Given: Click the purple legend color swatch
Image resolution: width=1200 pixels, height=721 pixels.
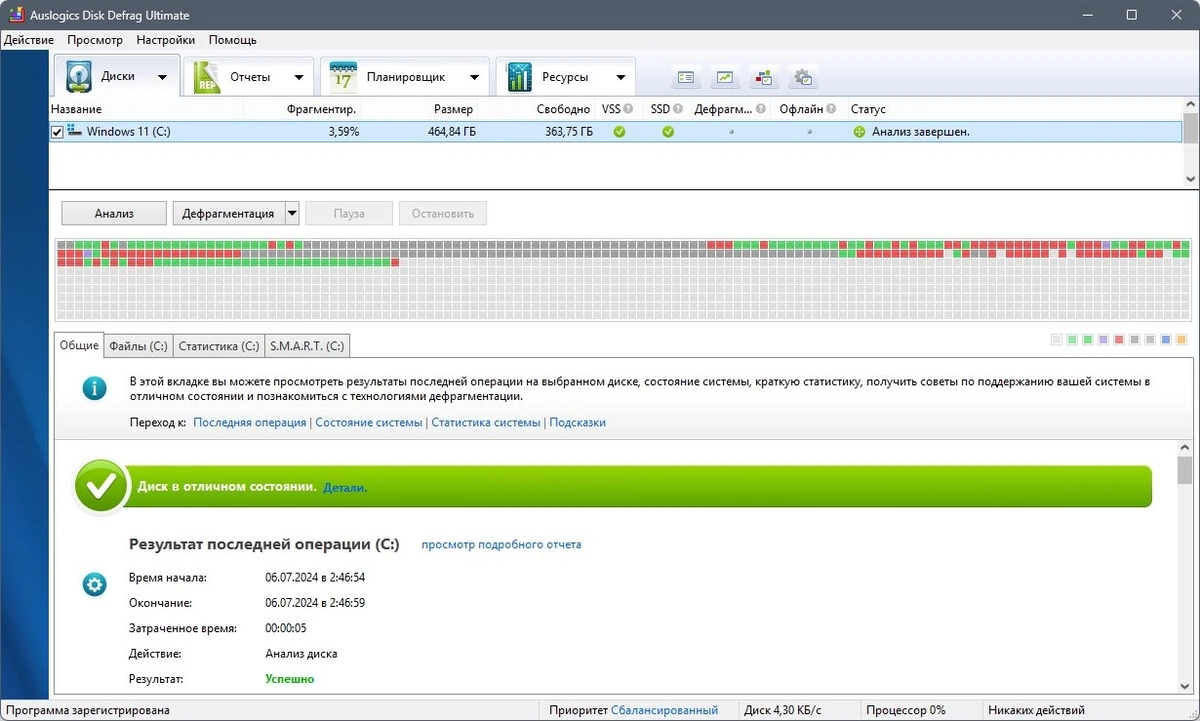Looking at the screenshot, I should pos(1104,340).
